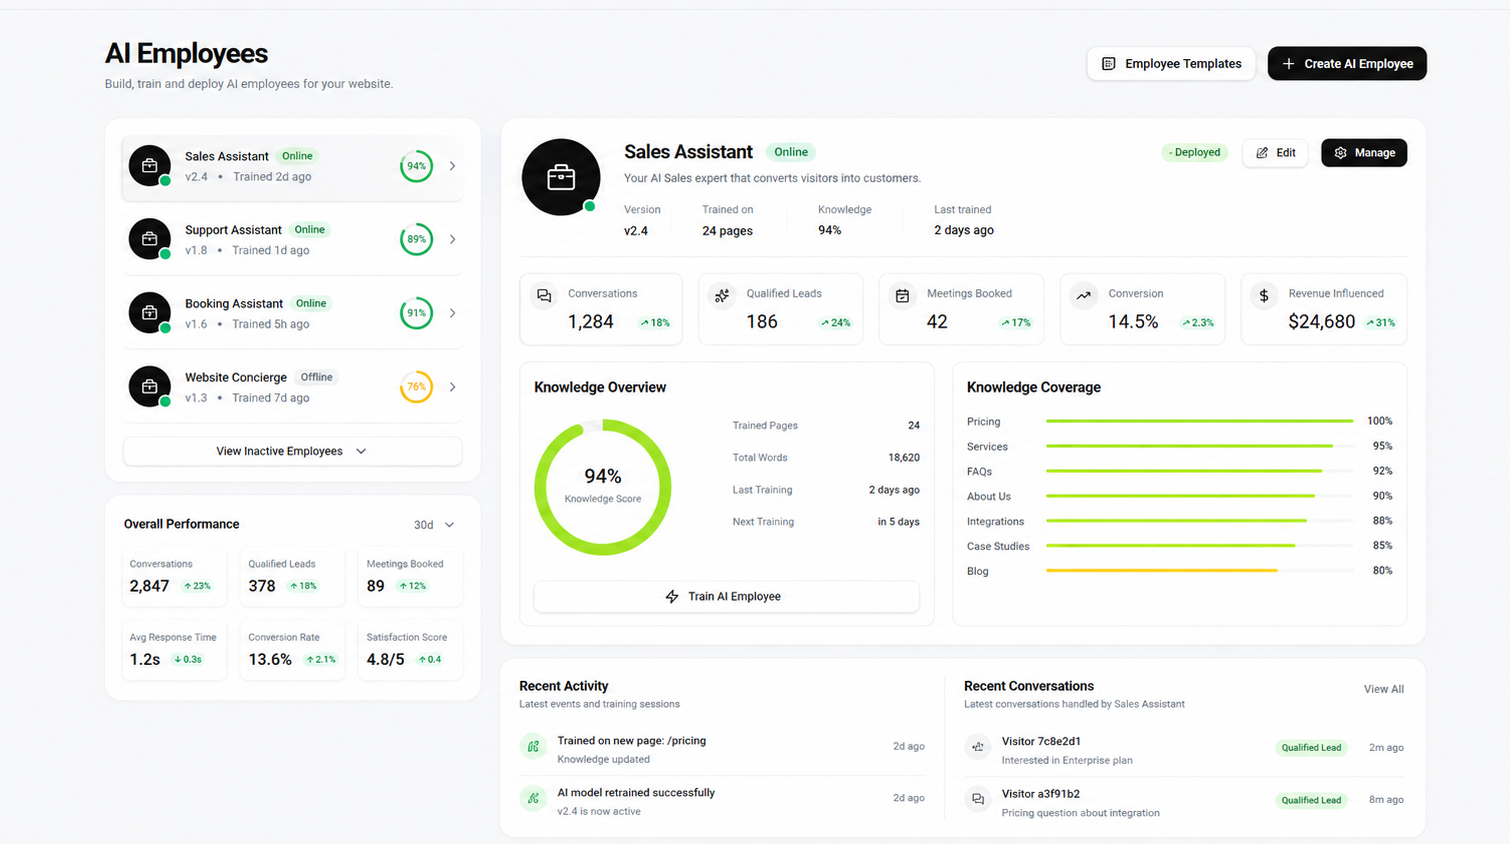Click the Deployed status badge

[1195, 153]
